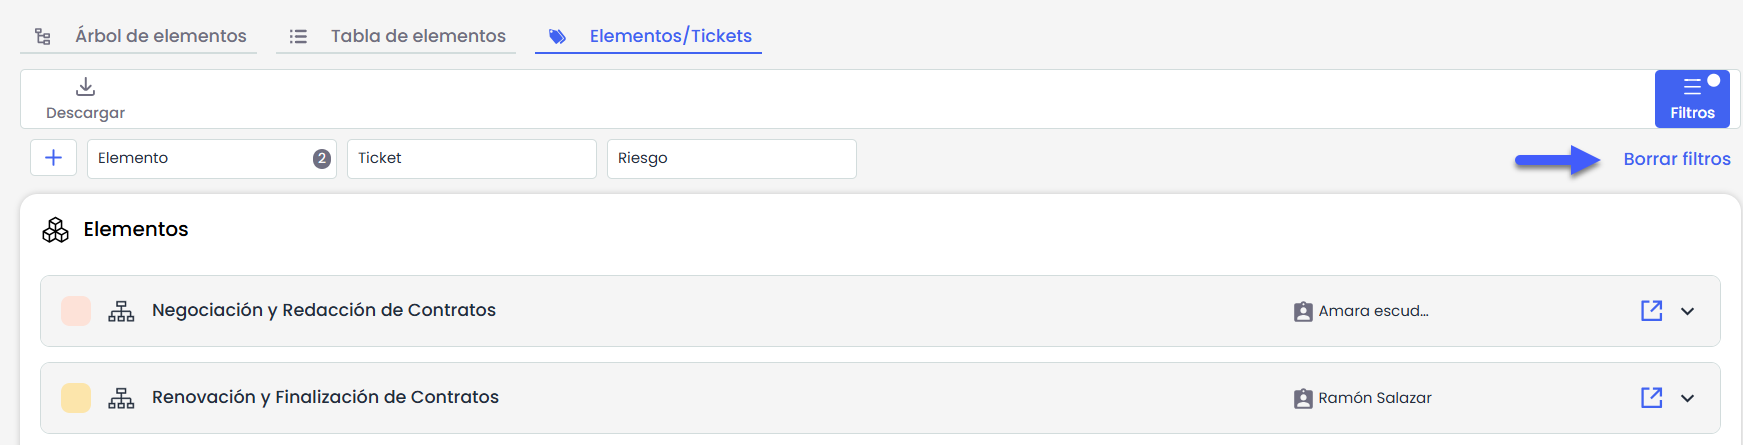Screen dimensions: 1743x445
Task: Open the Filtros panel button
Action: (1691, 99)
